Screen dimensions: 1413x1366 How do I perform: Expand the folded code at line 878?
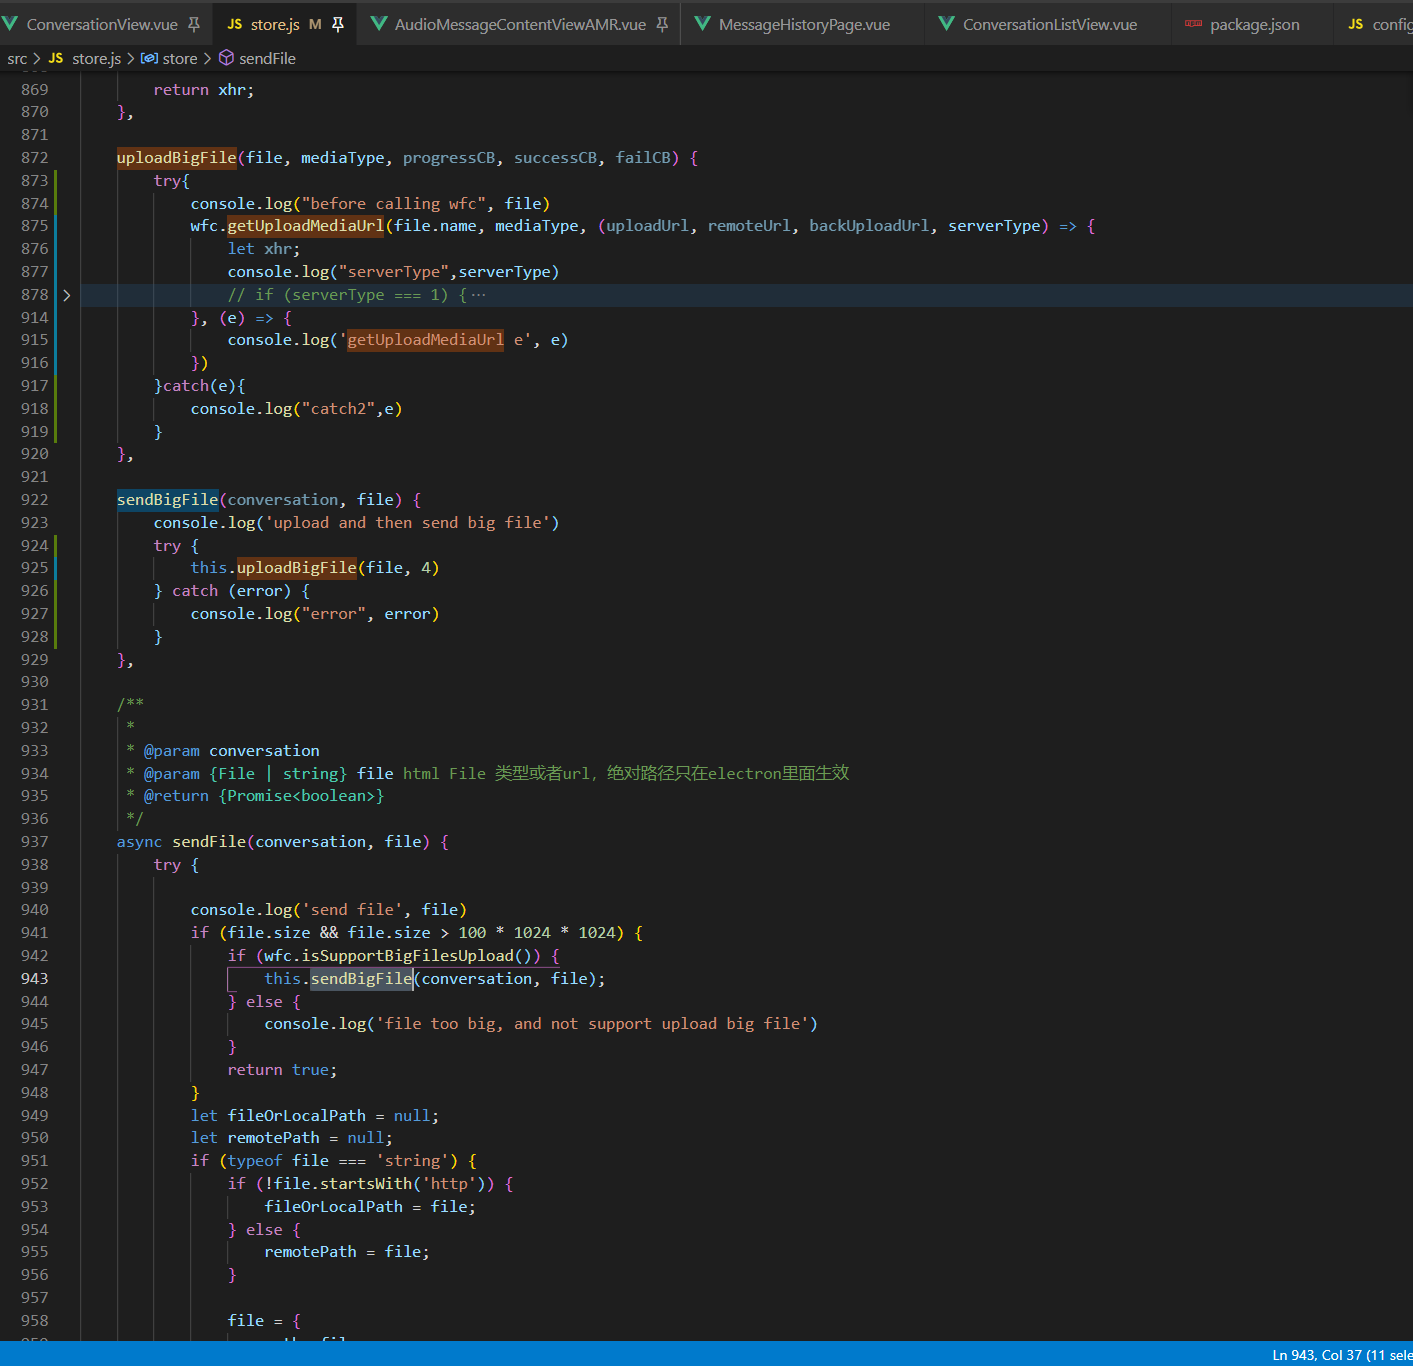(x=66, y=294)
